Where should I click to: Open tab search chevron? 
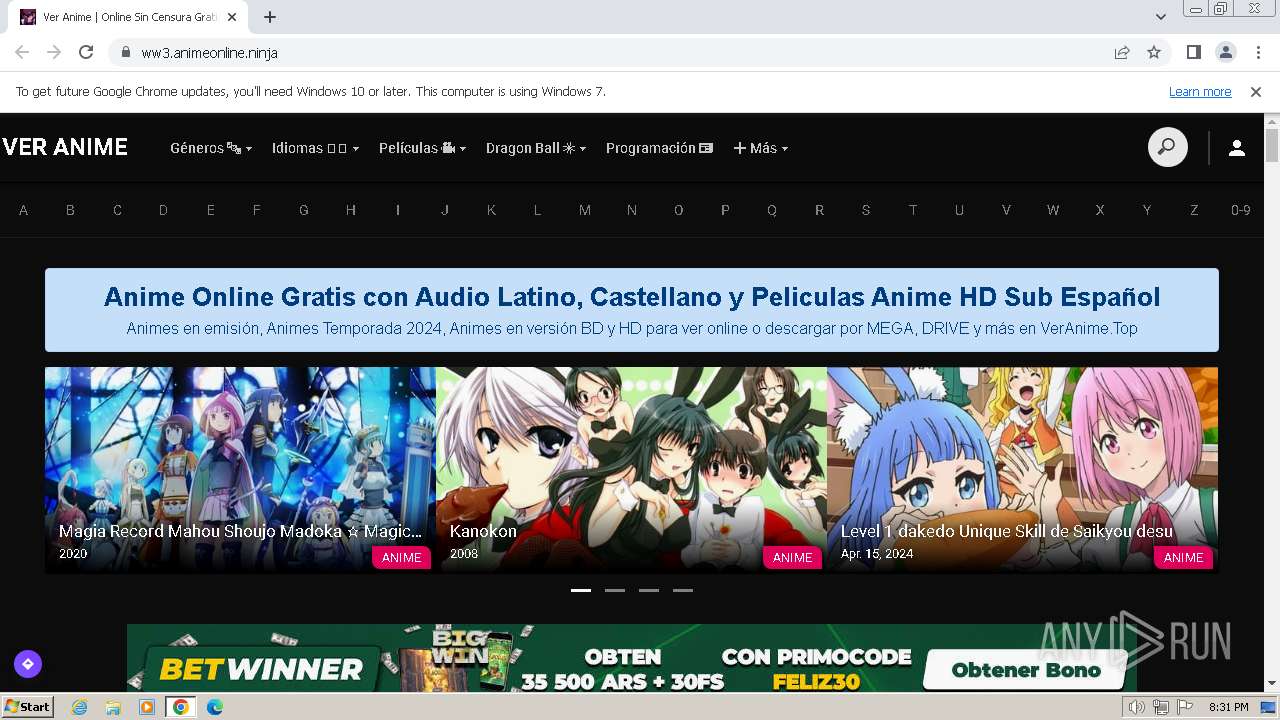(x=1160, y=17)
